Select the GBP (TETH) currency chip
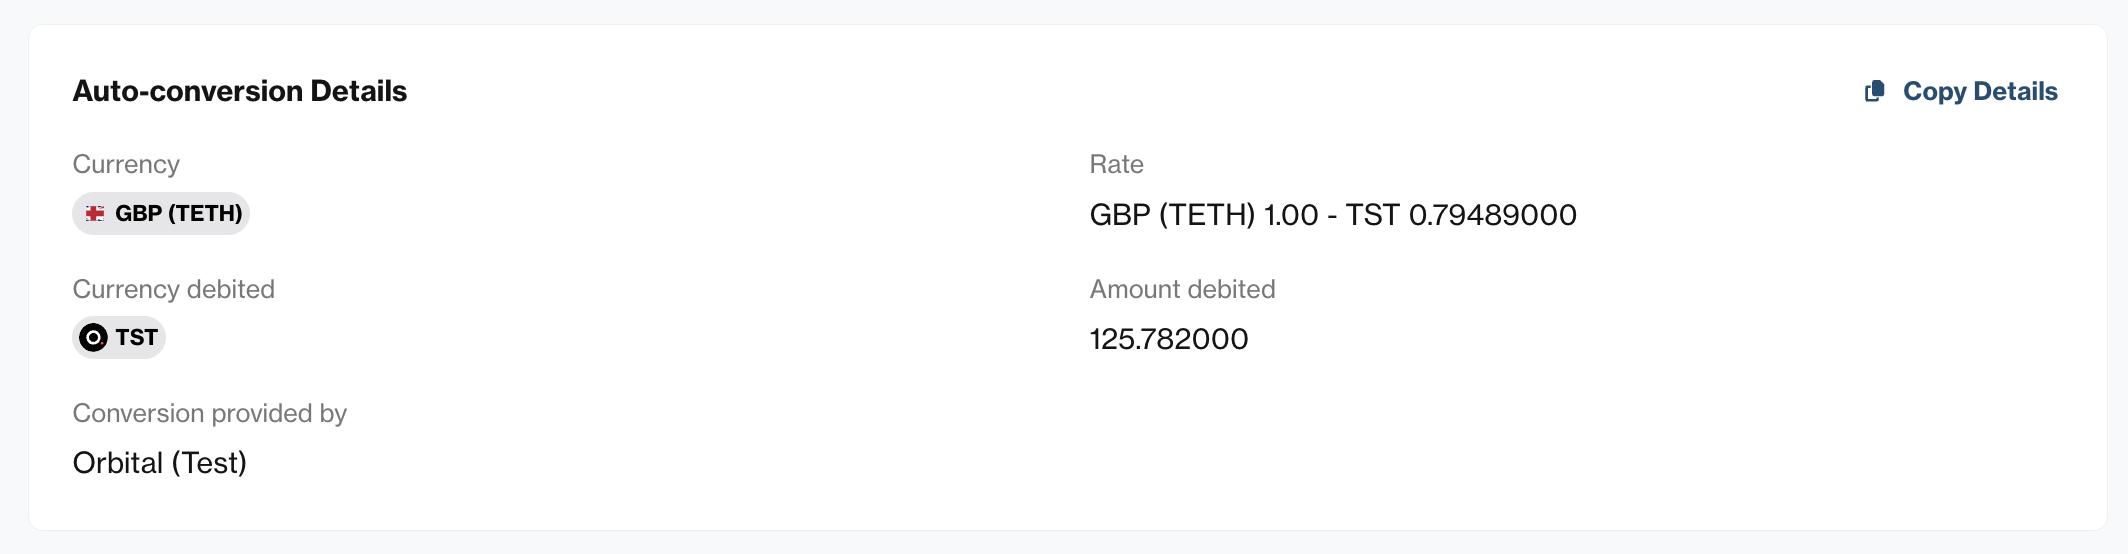Screen dimensions: 2128x554 coord(161,213)
